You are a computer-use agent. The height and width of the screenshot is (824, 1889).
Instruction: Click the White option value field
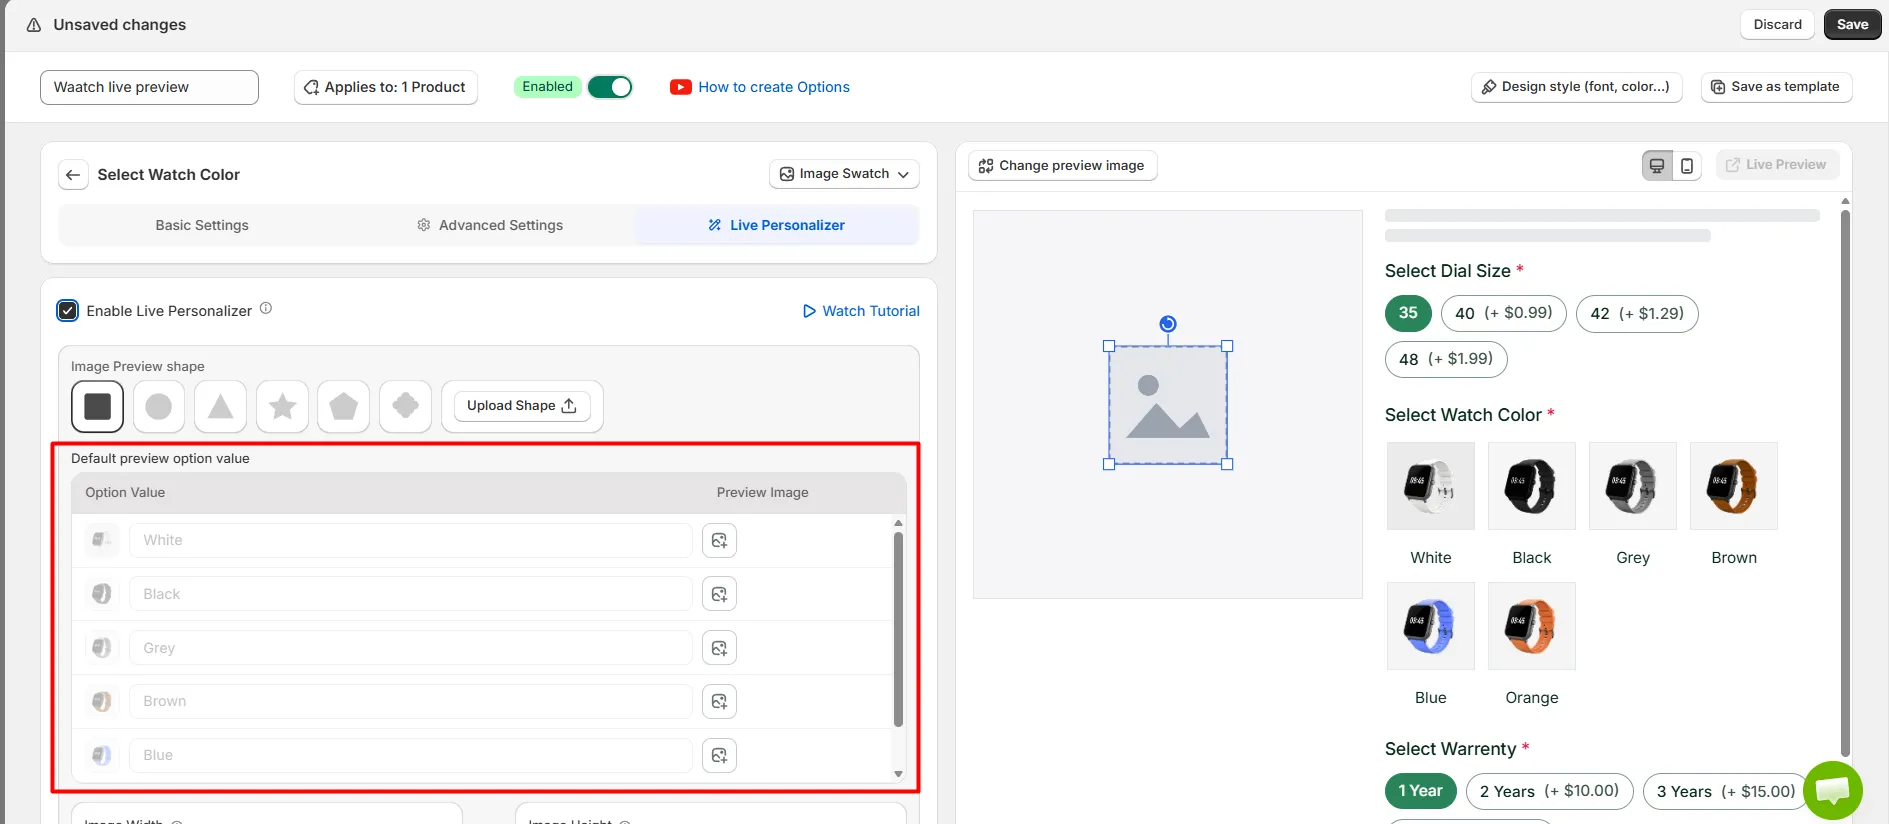(x=410, y=541)
